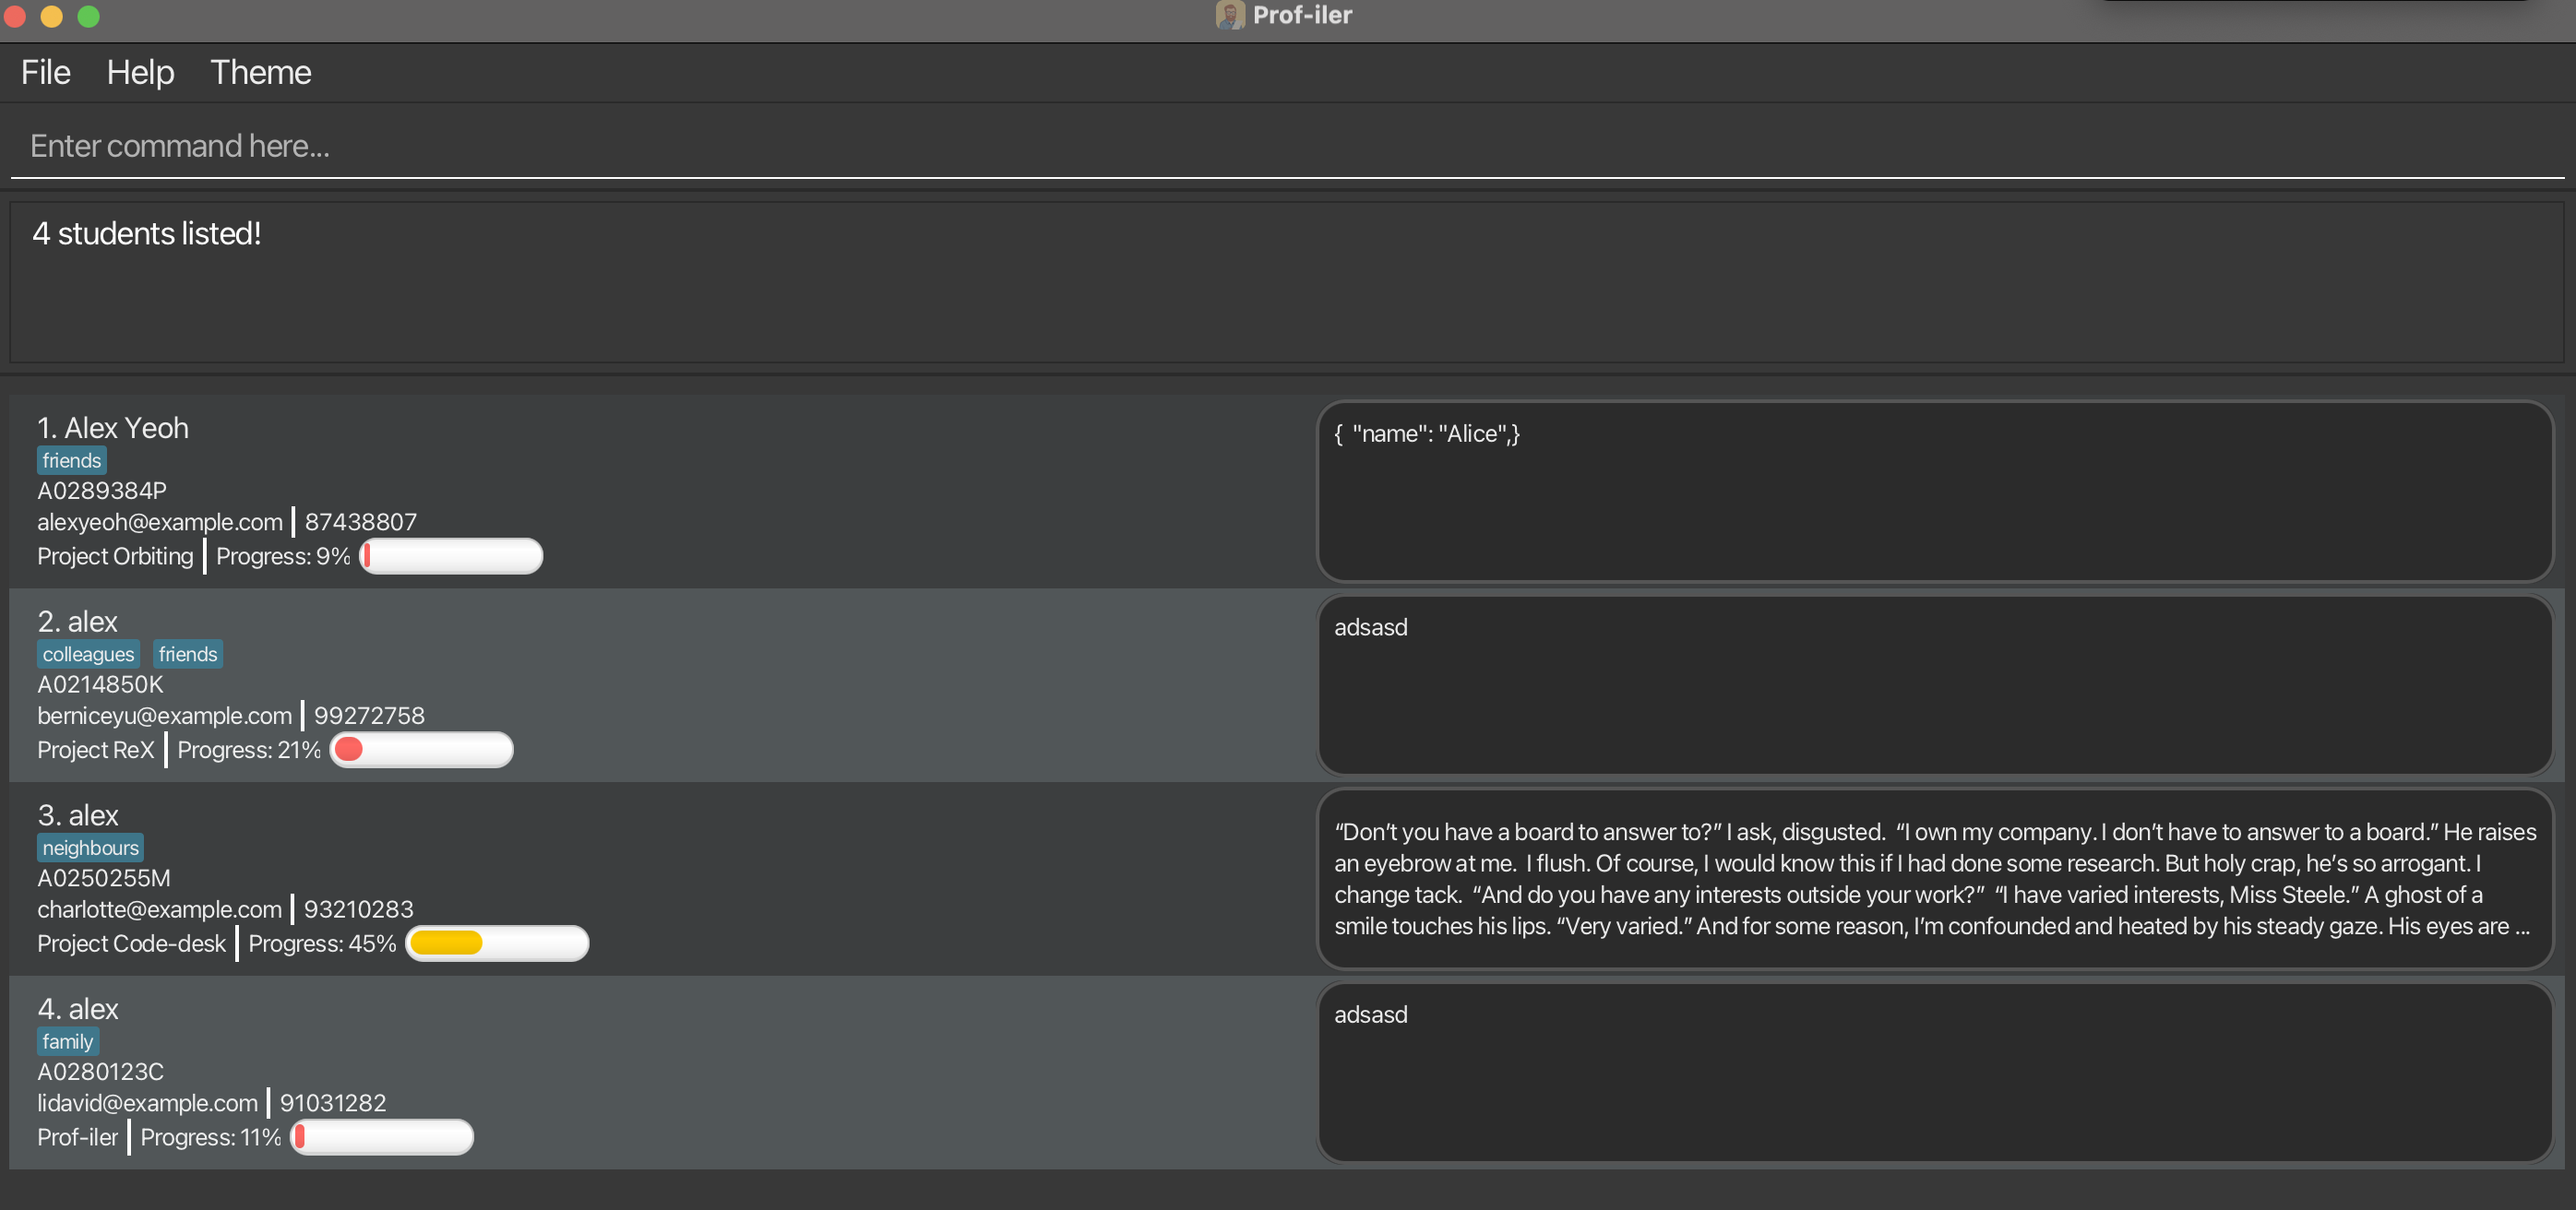
Task: Click email alexyeoh@example.com
Action: pos(160,522)
